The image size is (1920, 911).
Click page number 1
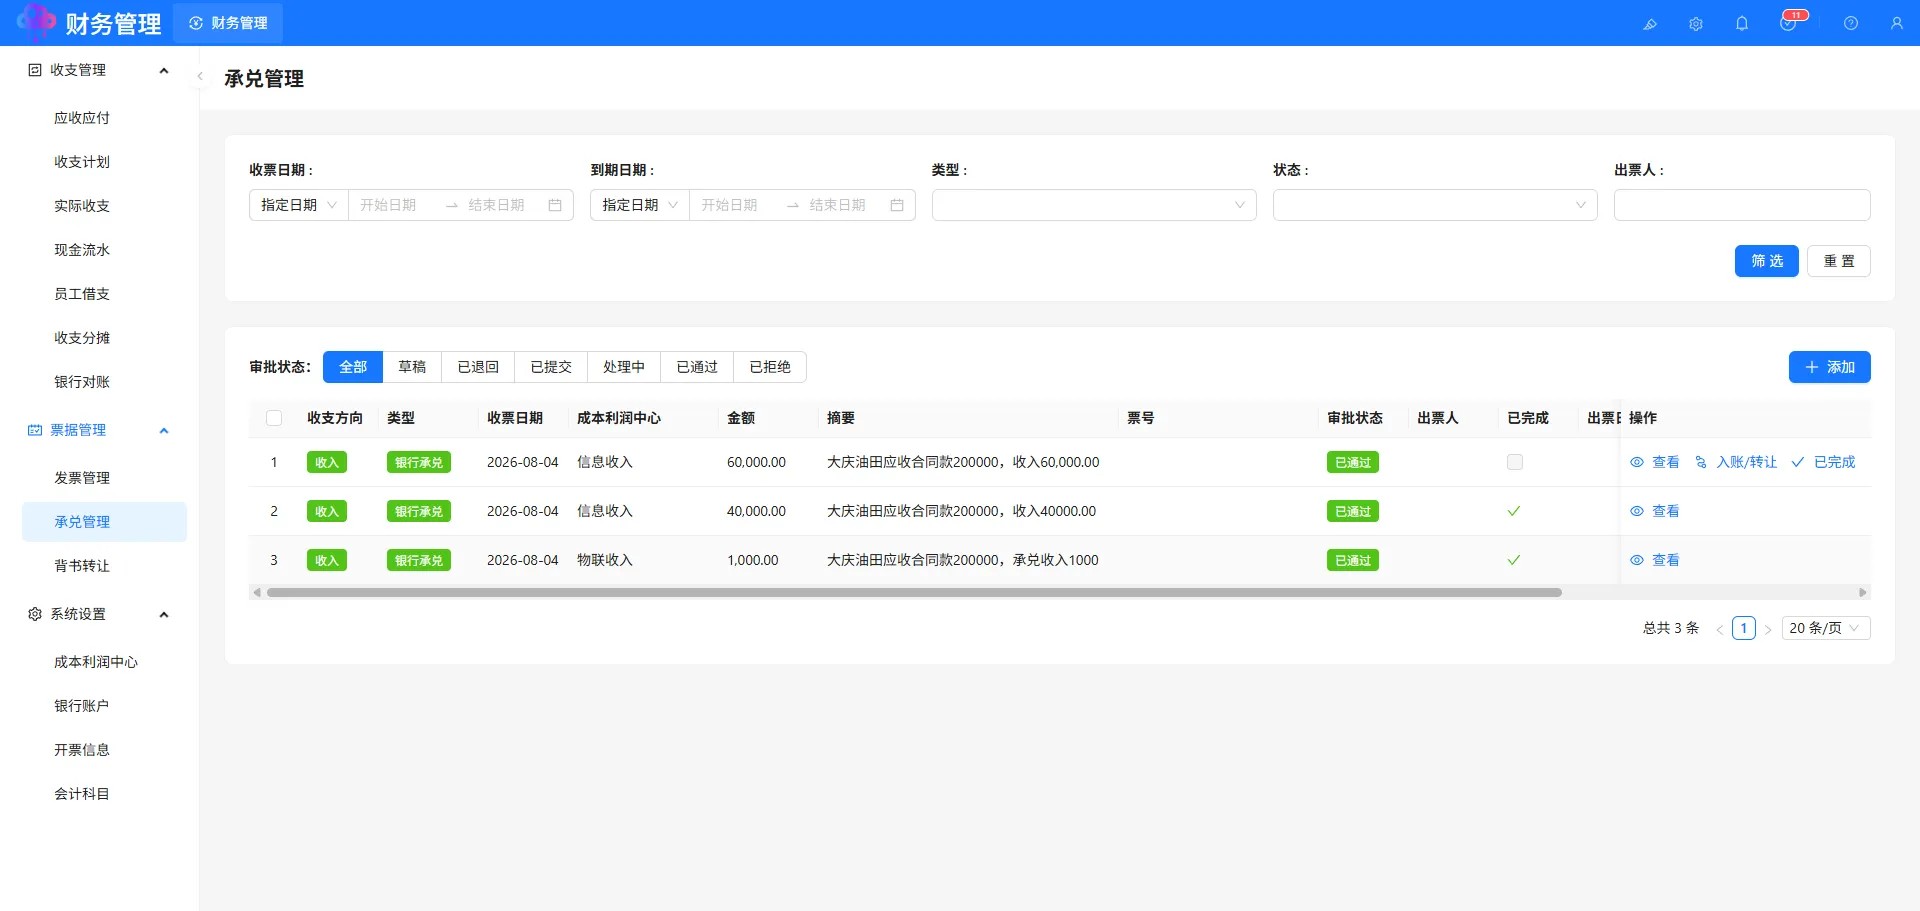1744,628
